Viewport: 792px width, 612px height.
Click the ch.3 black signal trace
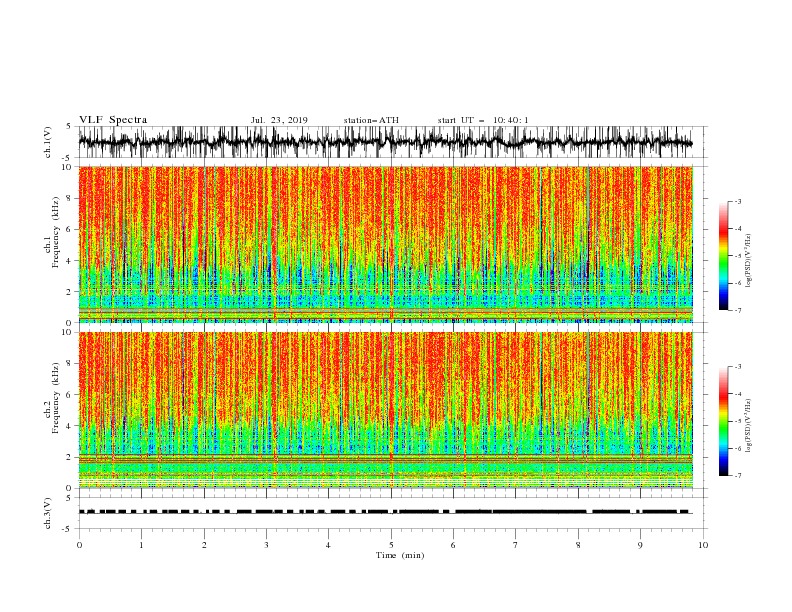385,512
